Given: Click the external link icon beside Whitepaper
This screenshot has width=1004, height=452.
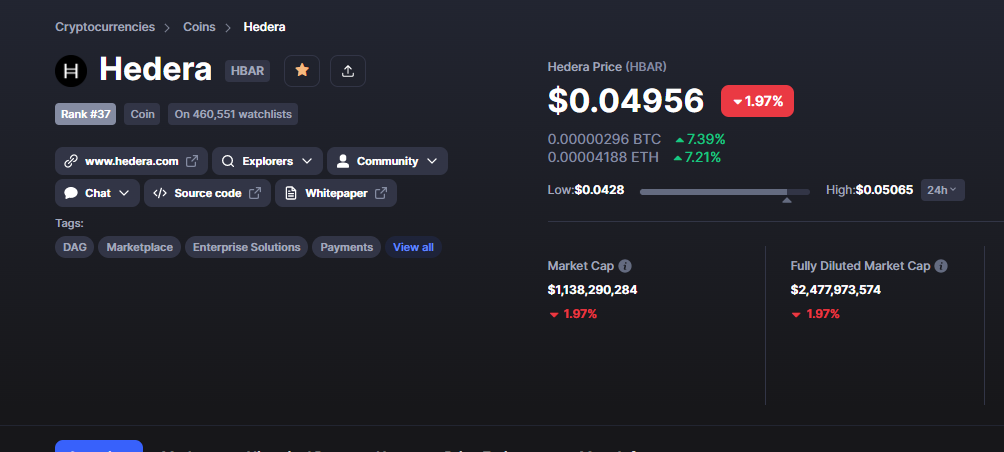Looking at the screenshot, I should pos(381,193).
